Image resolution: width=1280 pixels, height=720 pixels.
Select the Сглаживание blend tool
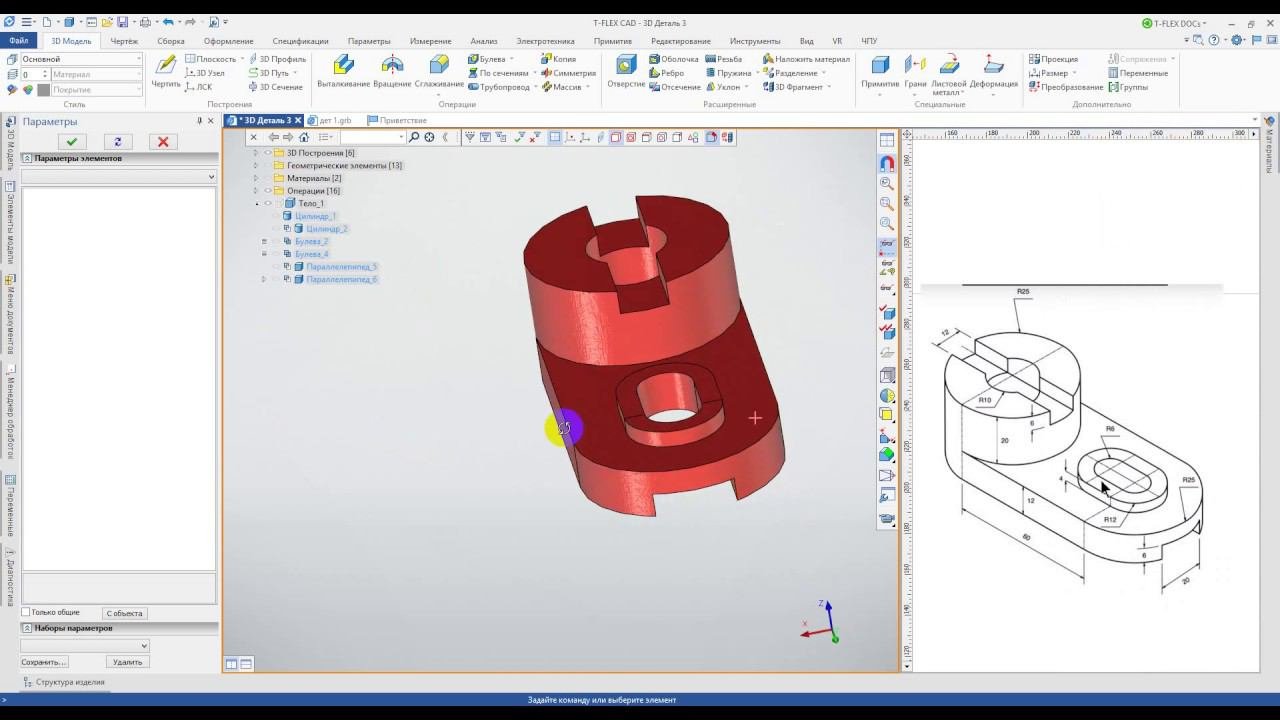pyautogui.click(x=439, y=72)
